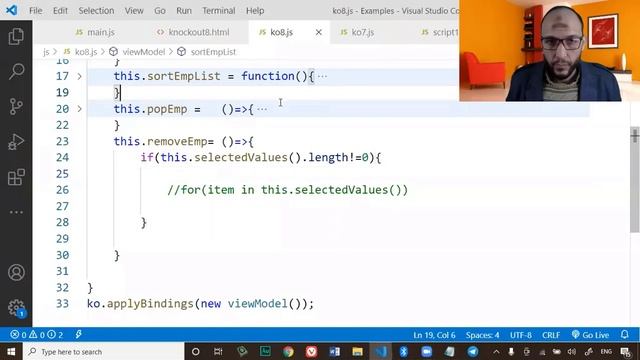640x360 pixels.
Task: Click the applyBindings text on line 33
Action: pyautogui.click(x=150, y=304)
